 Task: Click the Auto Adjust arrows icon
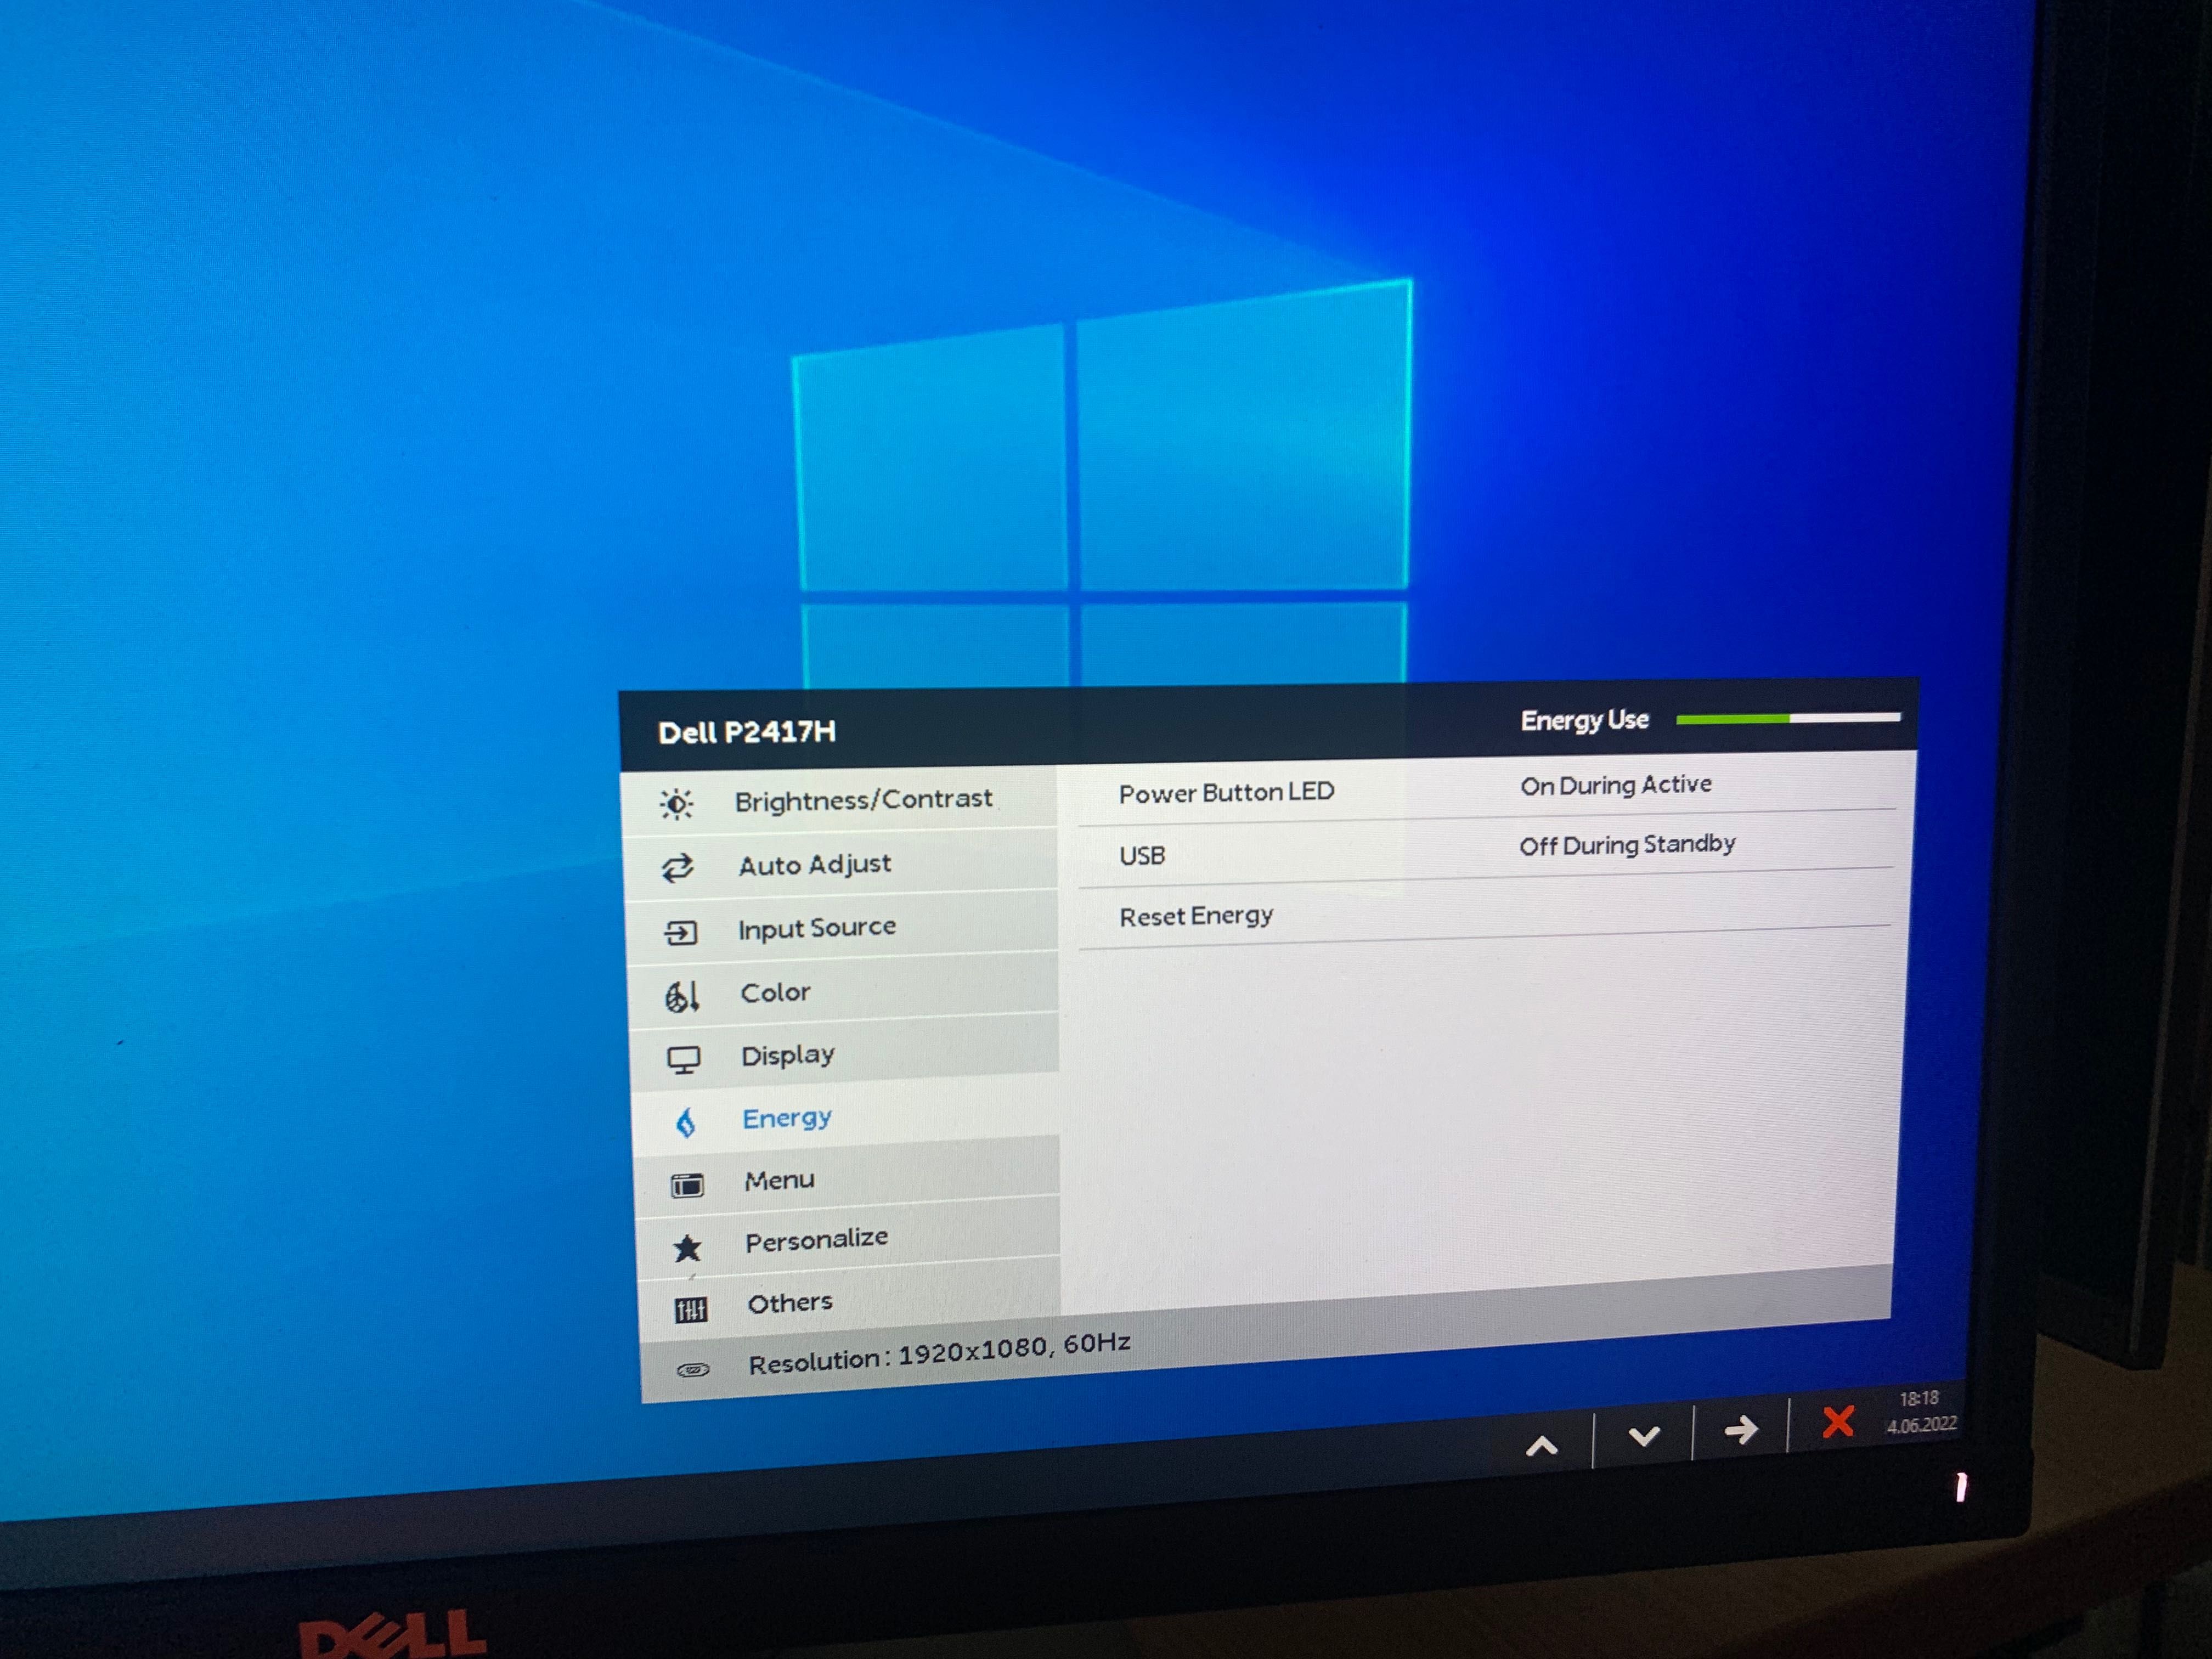coord(678,867)
